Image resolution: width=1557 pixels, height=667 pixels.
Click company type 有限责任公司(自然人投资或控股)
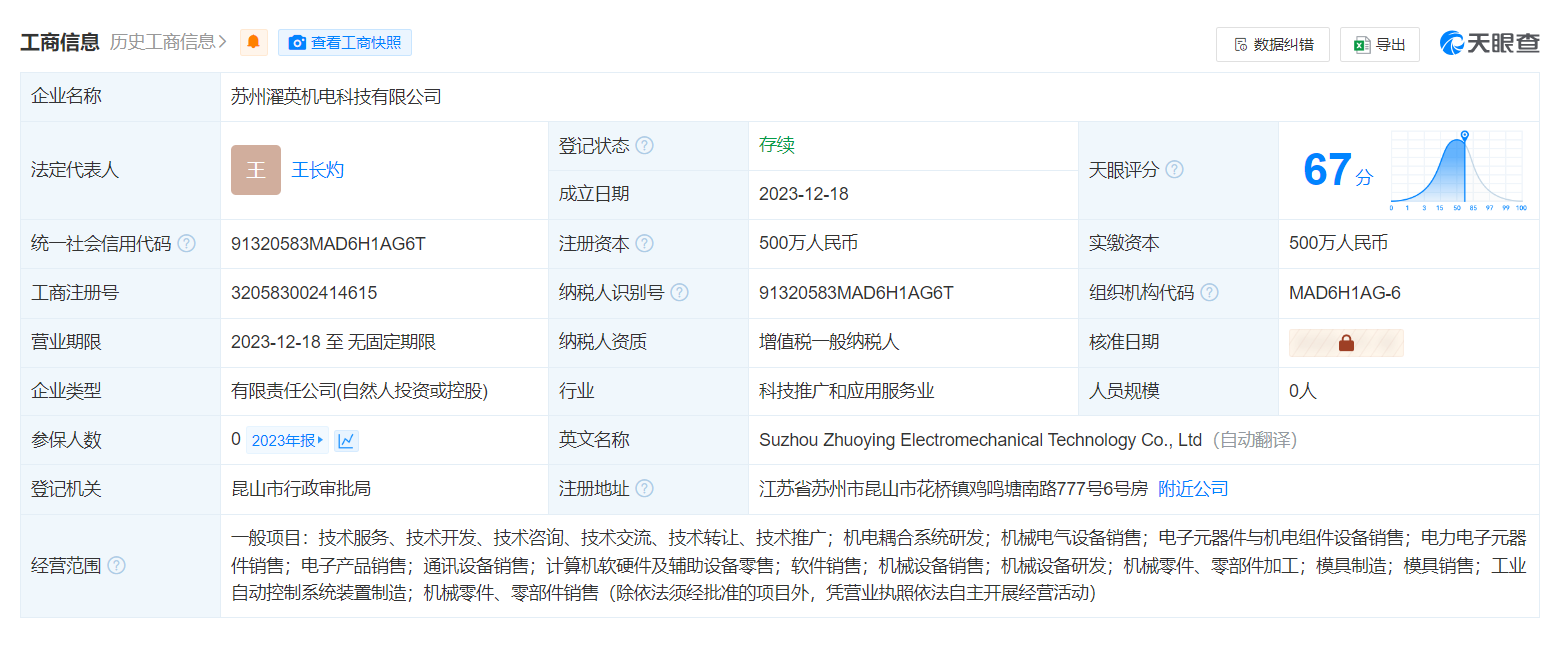coord(360,391)
